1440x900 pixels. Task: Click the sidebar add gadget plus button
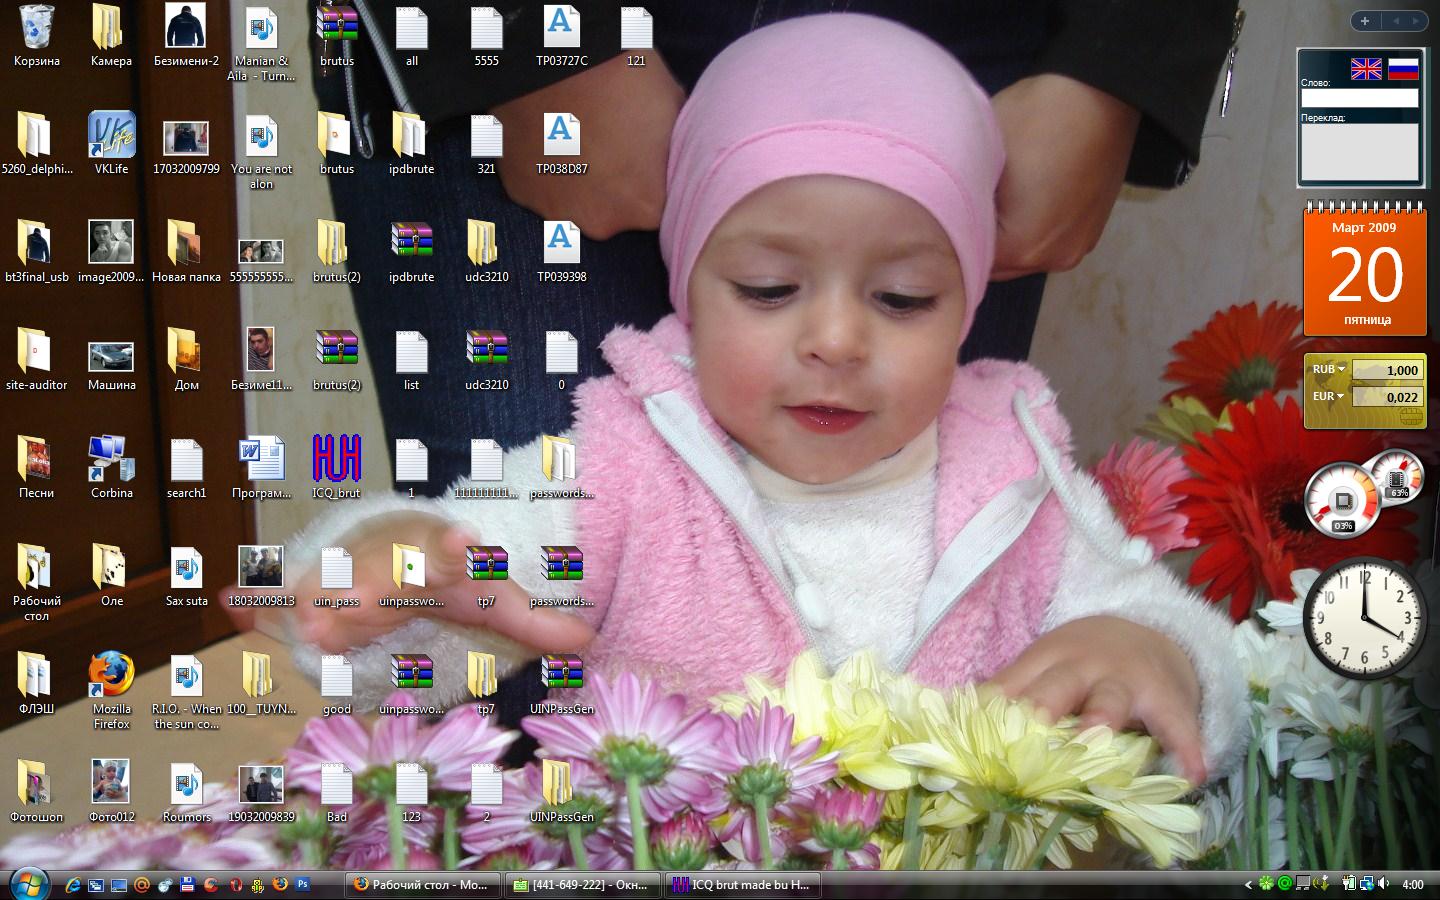tap(1365, 20)
